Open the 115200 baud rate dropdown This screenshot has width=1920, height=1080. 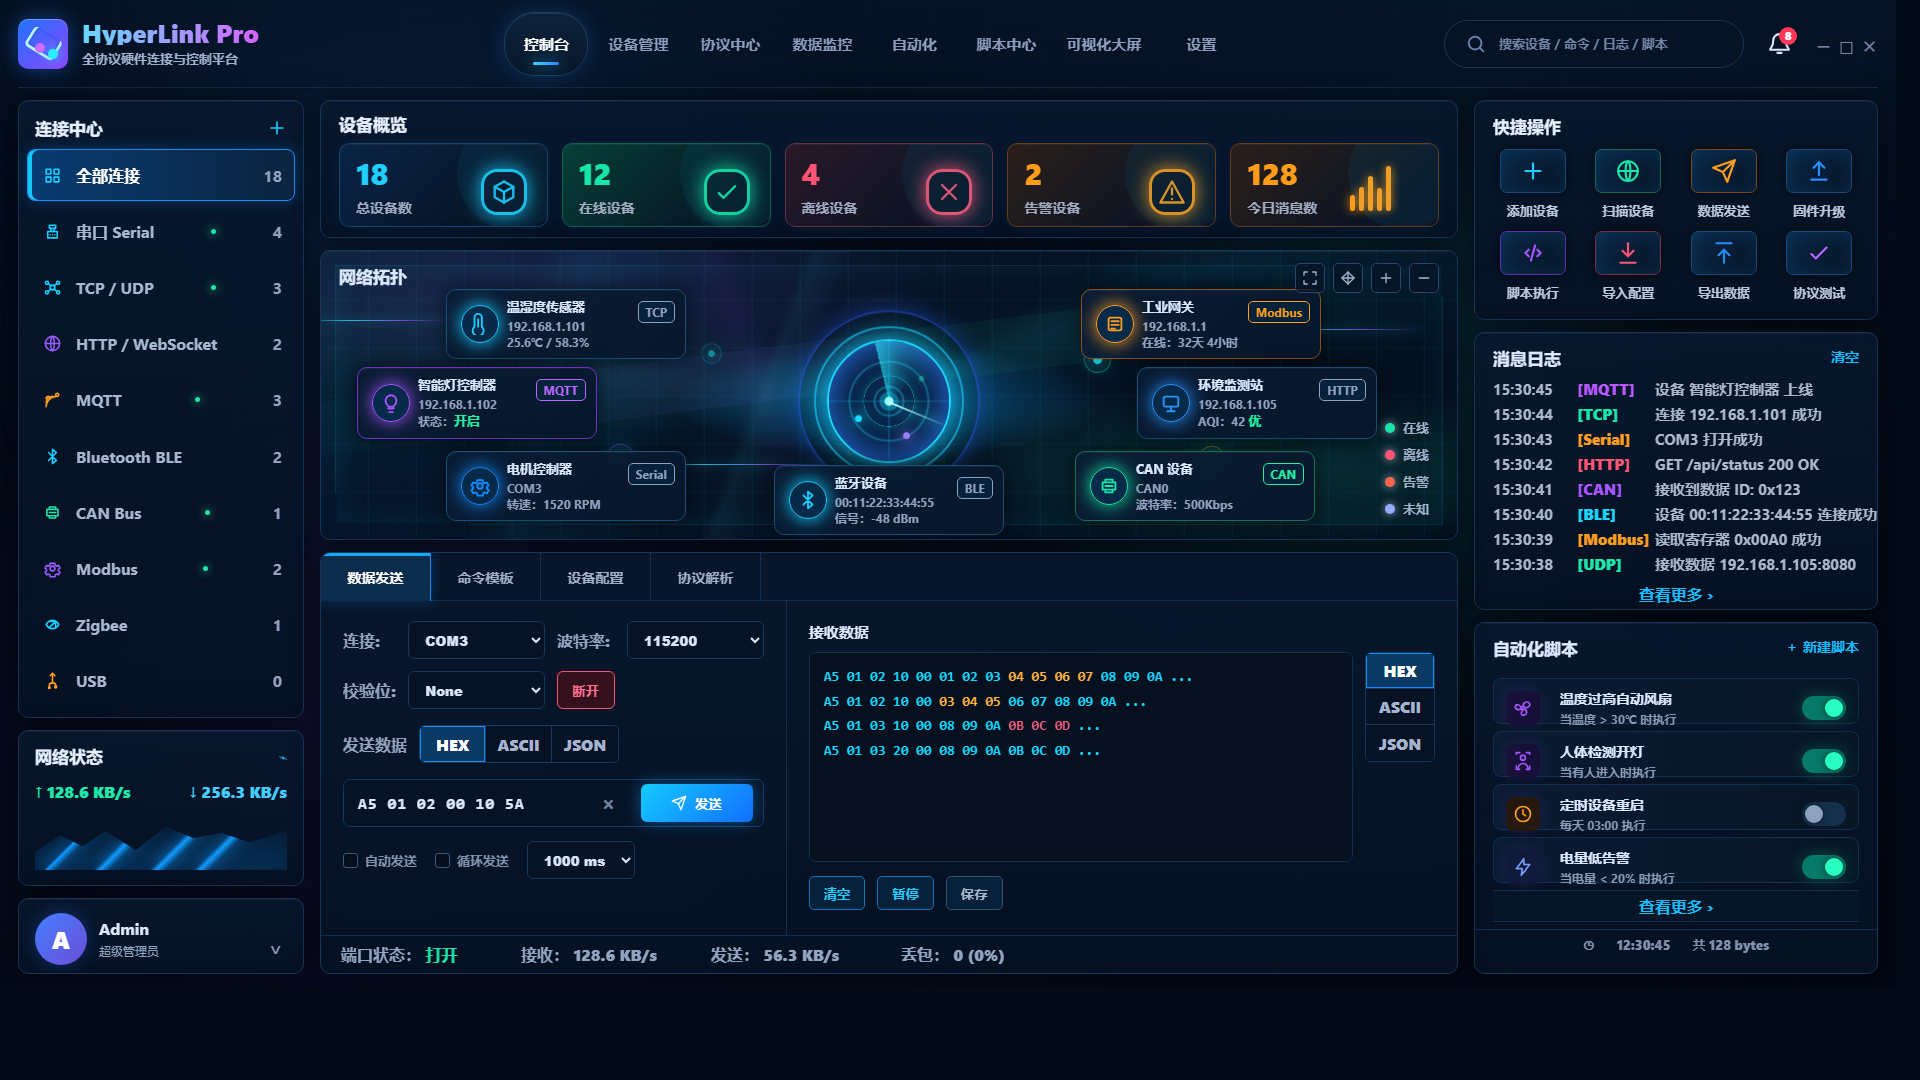(695, 640)
